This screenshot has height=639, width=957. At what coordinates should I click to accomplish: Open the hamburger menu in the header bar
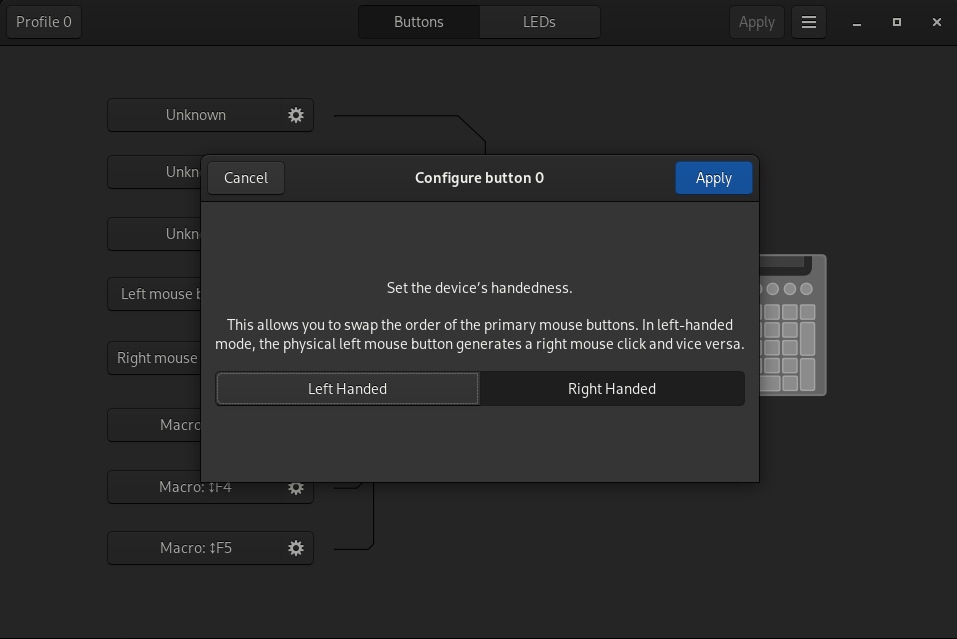click(x=808, y=21)
